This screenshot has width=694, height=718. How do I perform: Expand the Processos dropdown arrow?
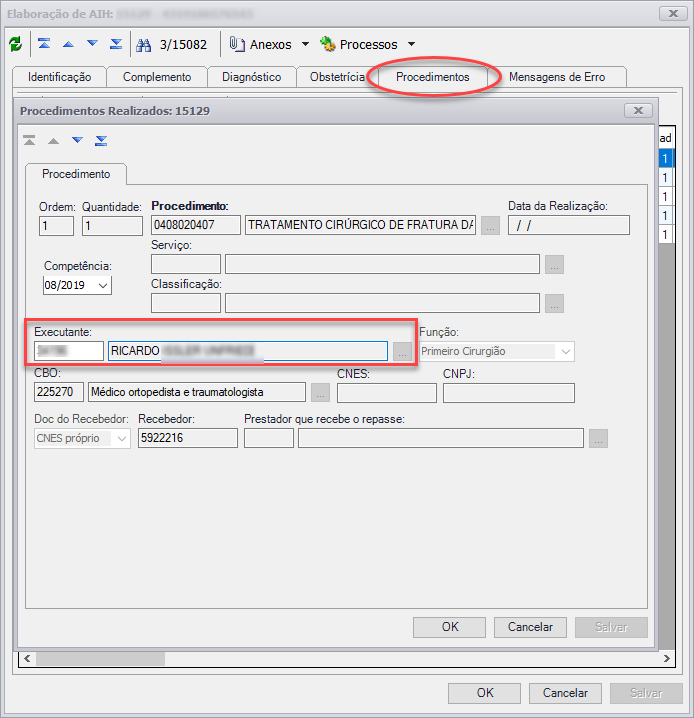coord(412,44)
